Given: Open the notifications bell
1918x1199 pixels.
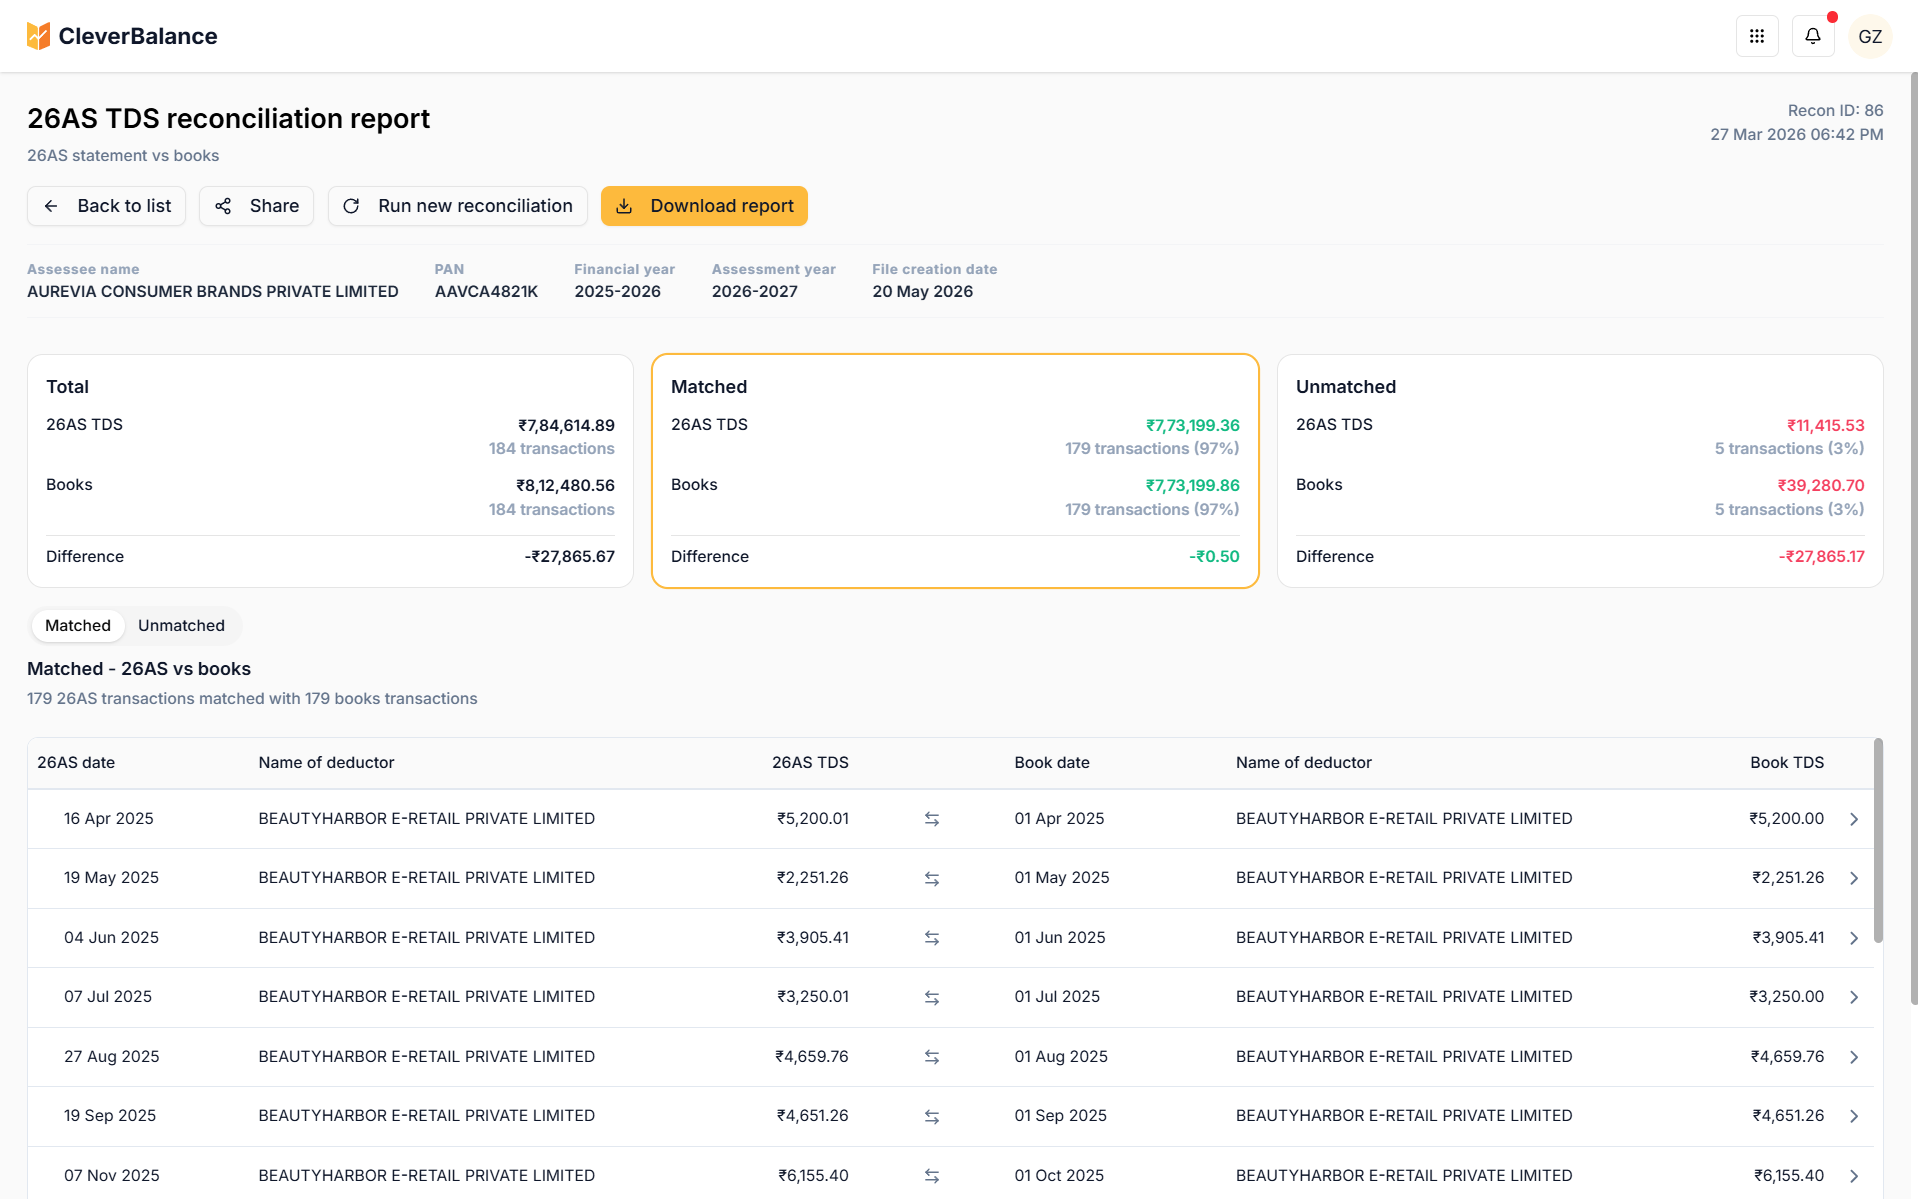Looking at the screenshot, I should [1812, 37].
